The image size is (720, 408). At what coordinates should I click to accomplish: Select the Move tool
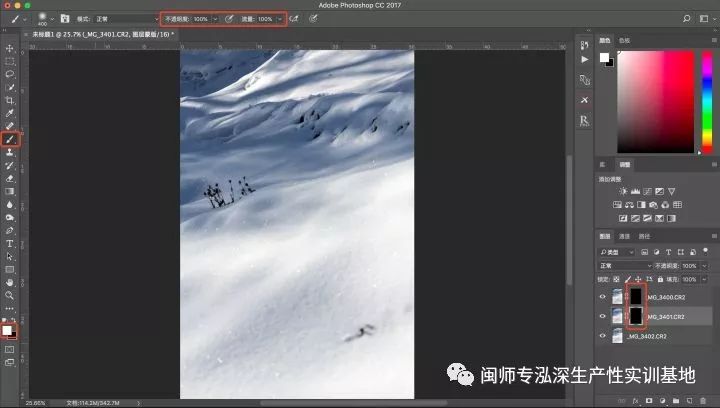tap(10, 48)
